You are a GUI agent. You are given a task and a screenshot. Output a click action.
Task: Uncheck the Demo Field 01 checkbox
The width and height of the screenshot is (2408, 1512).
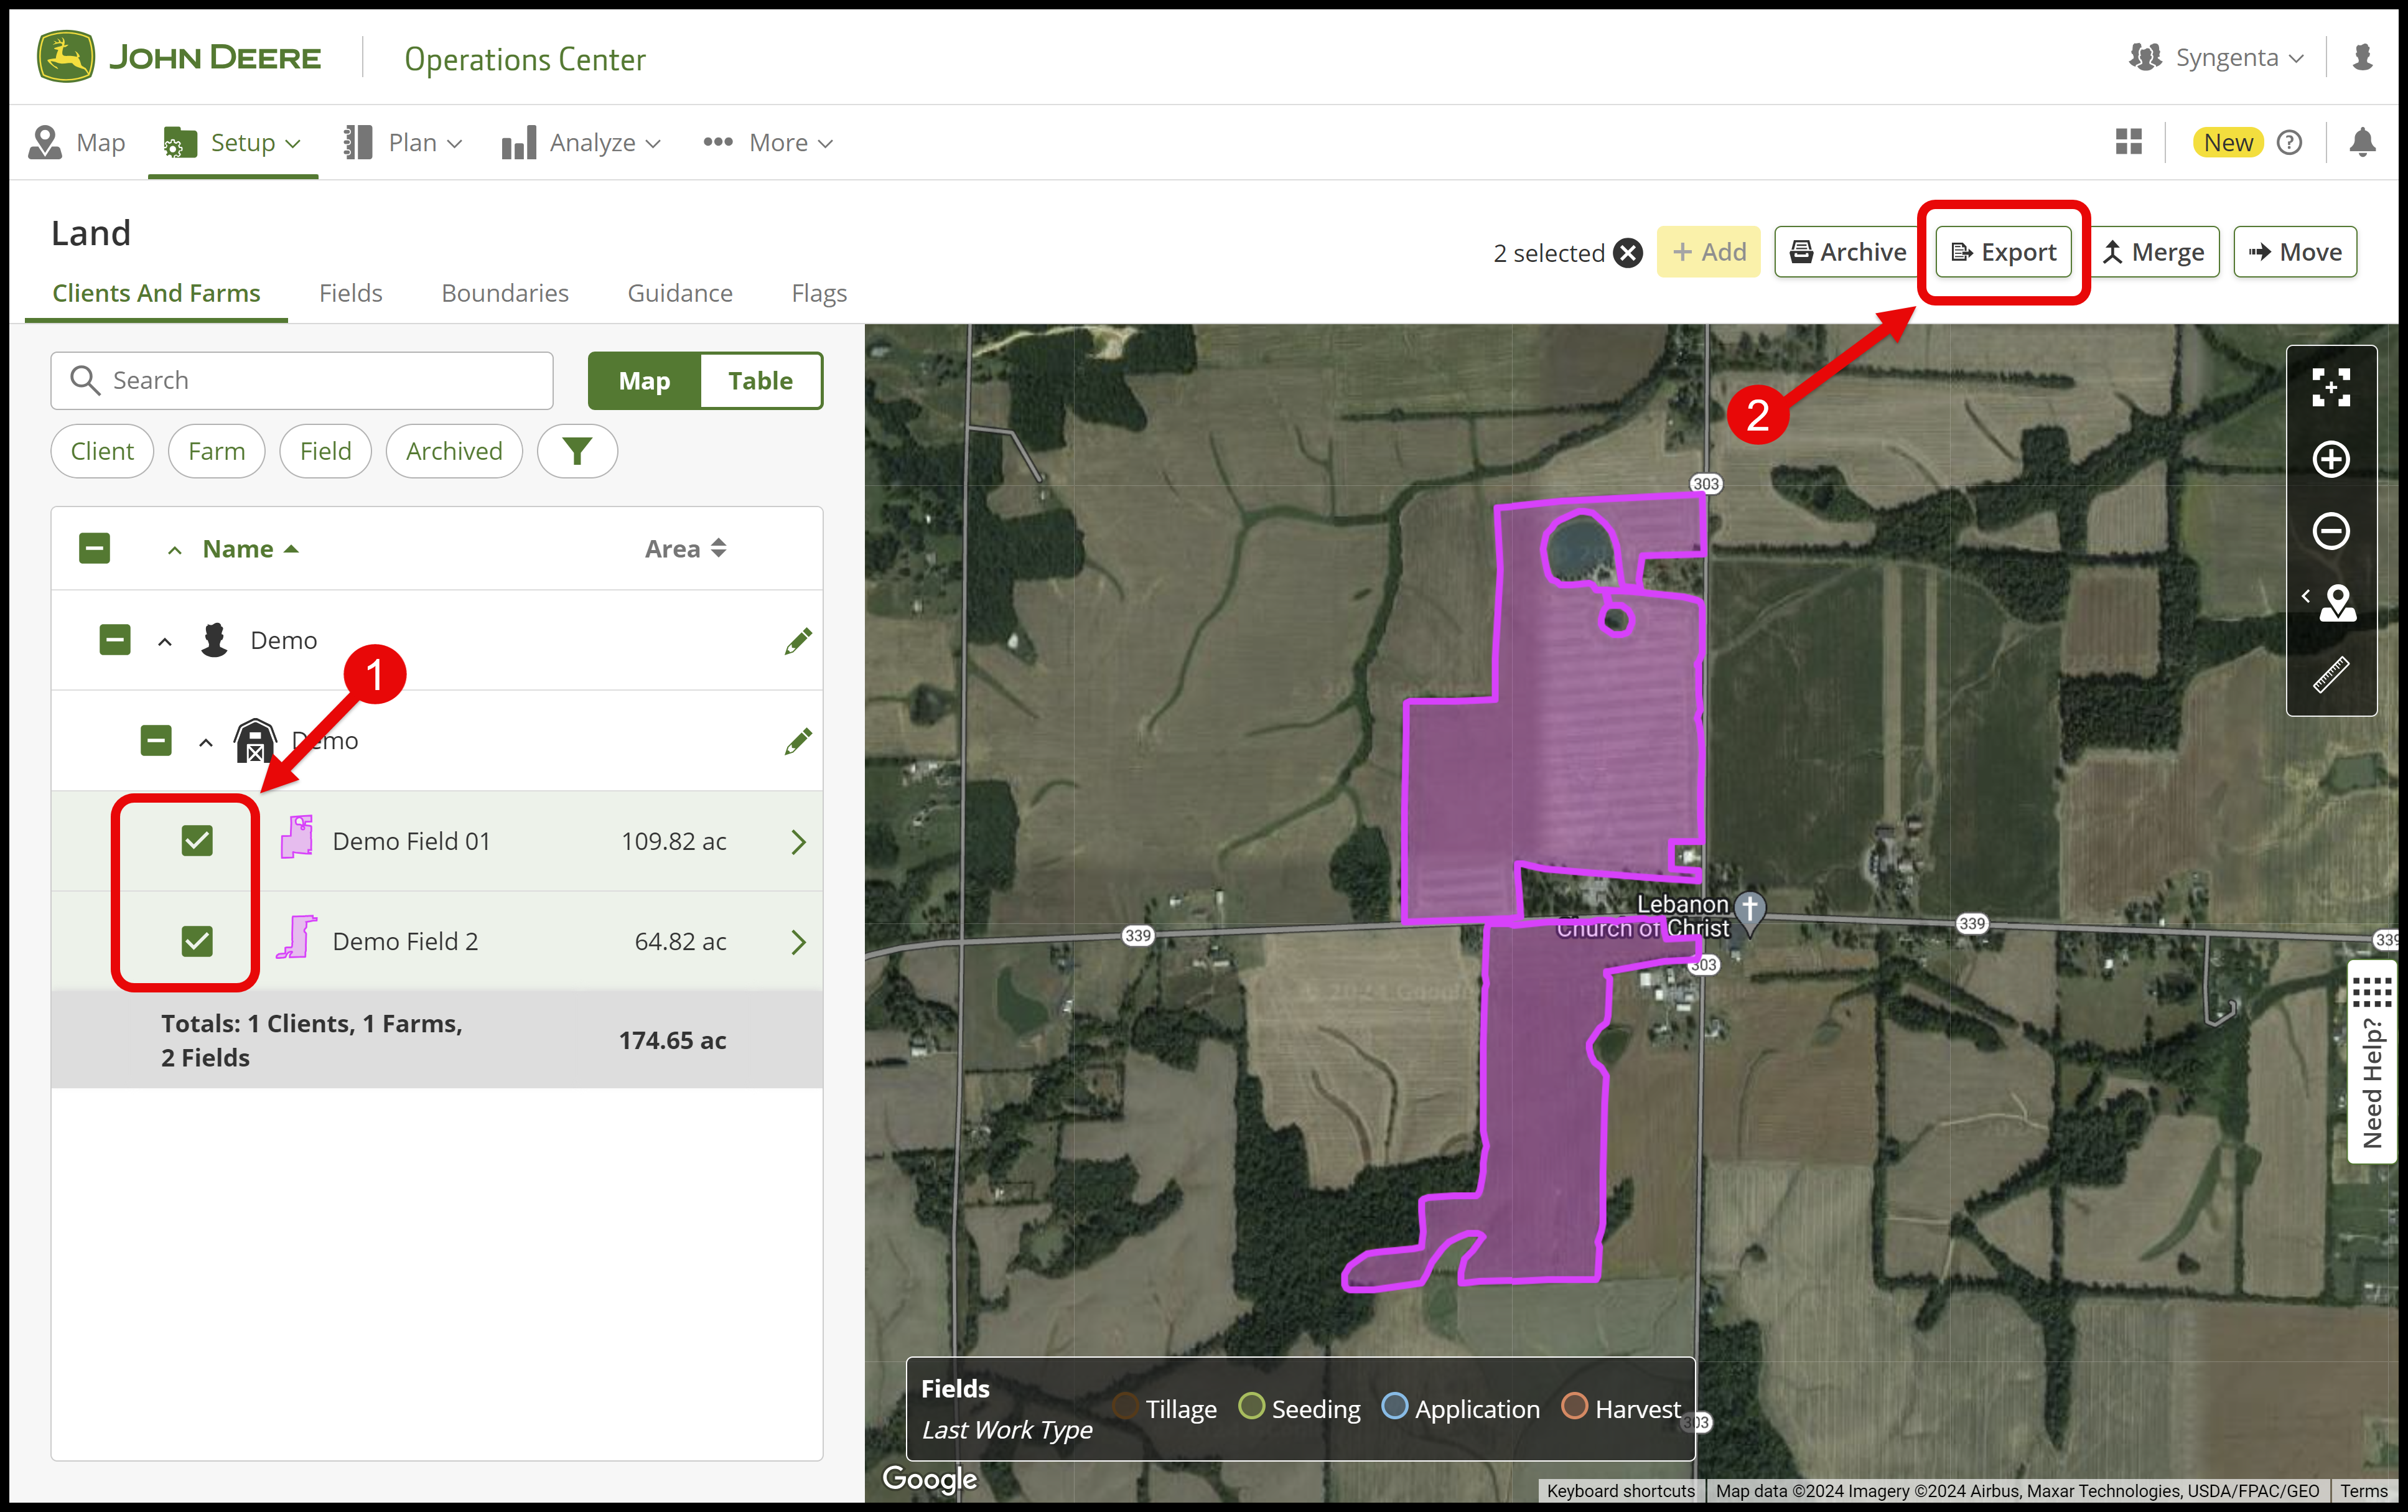click(197, 841)
